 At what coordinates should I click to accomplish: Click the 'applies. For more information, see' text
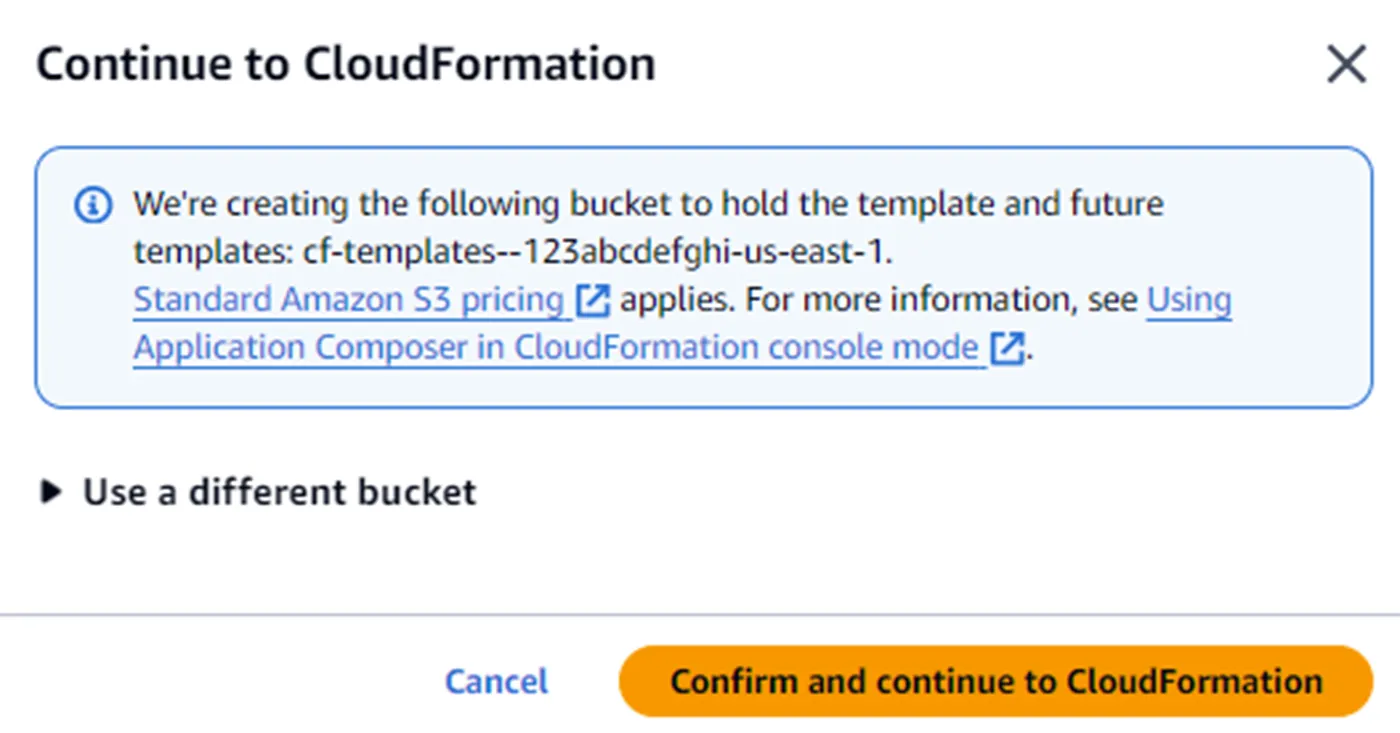point(878,300)
